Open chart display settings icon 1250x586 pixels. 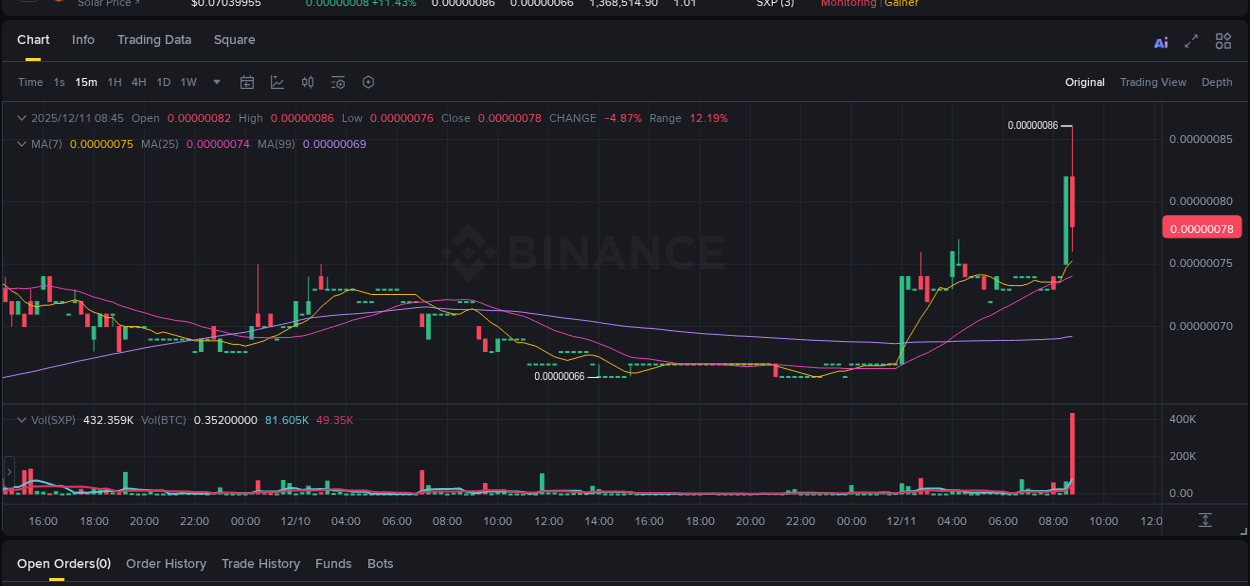pos(337,82)
